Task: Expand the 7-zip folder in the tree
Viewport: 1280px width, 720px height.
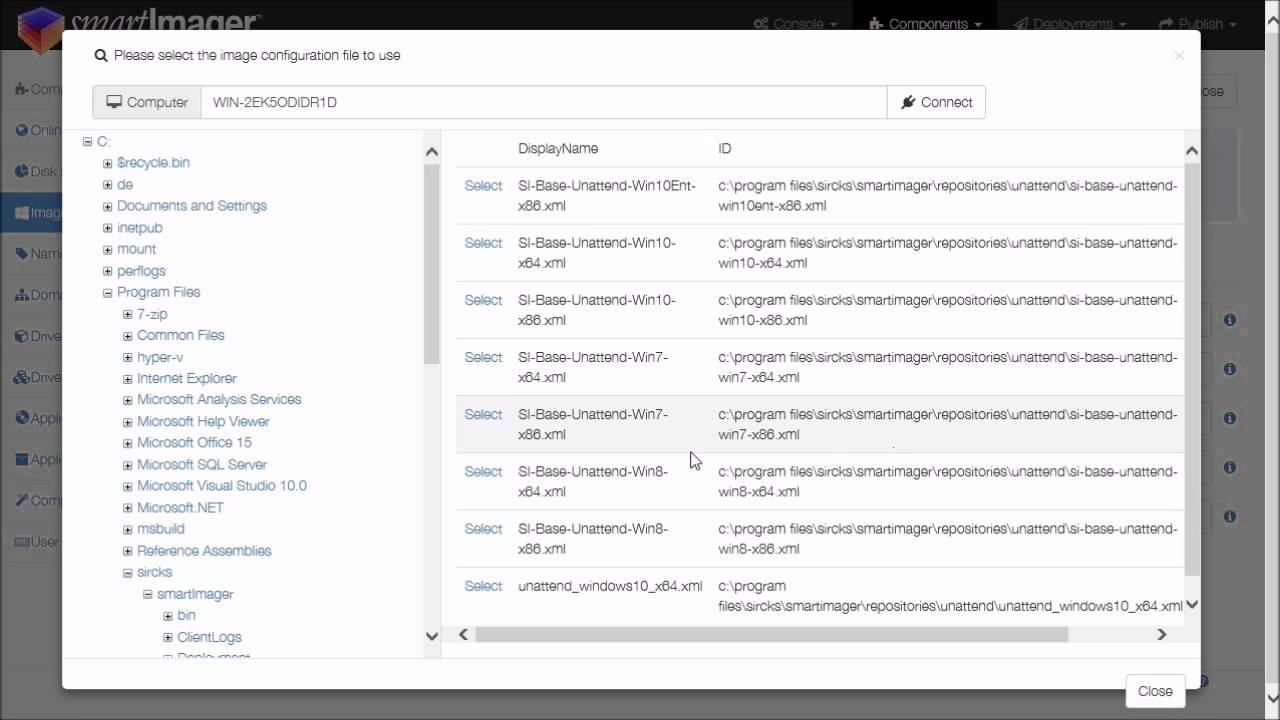Action: point(127,314)
